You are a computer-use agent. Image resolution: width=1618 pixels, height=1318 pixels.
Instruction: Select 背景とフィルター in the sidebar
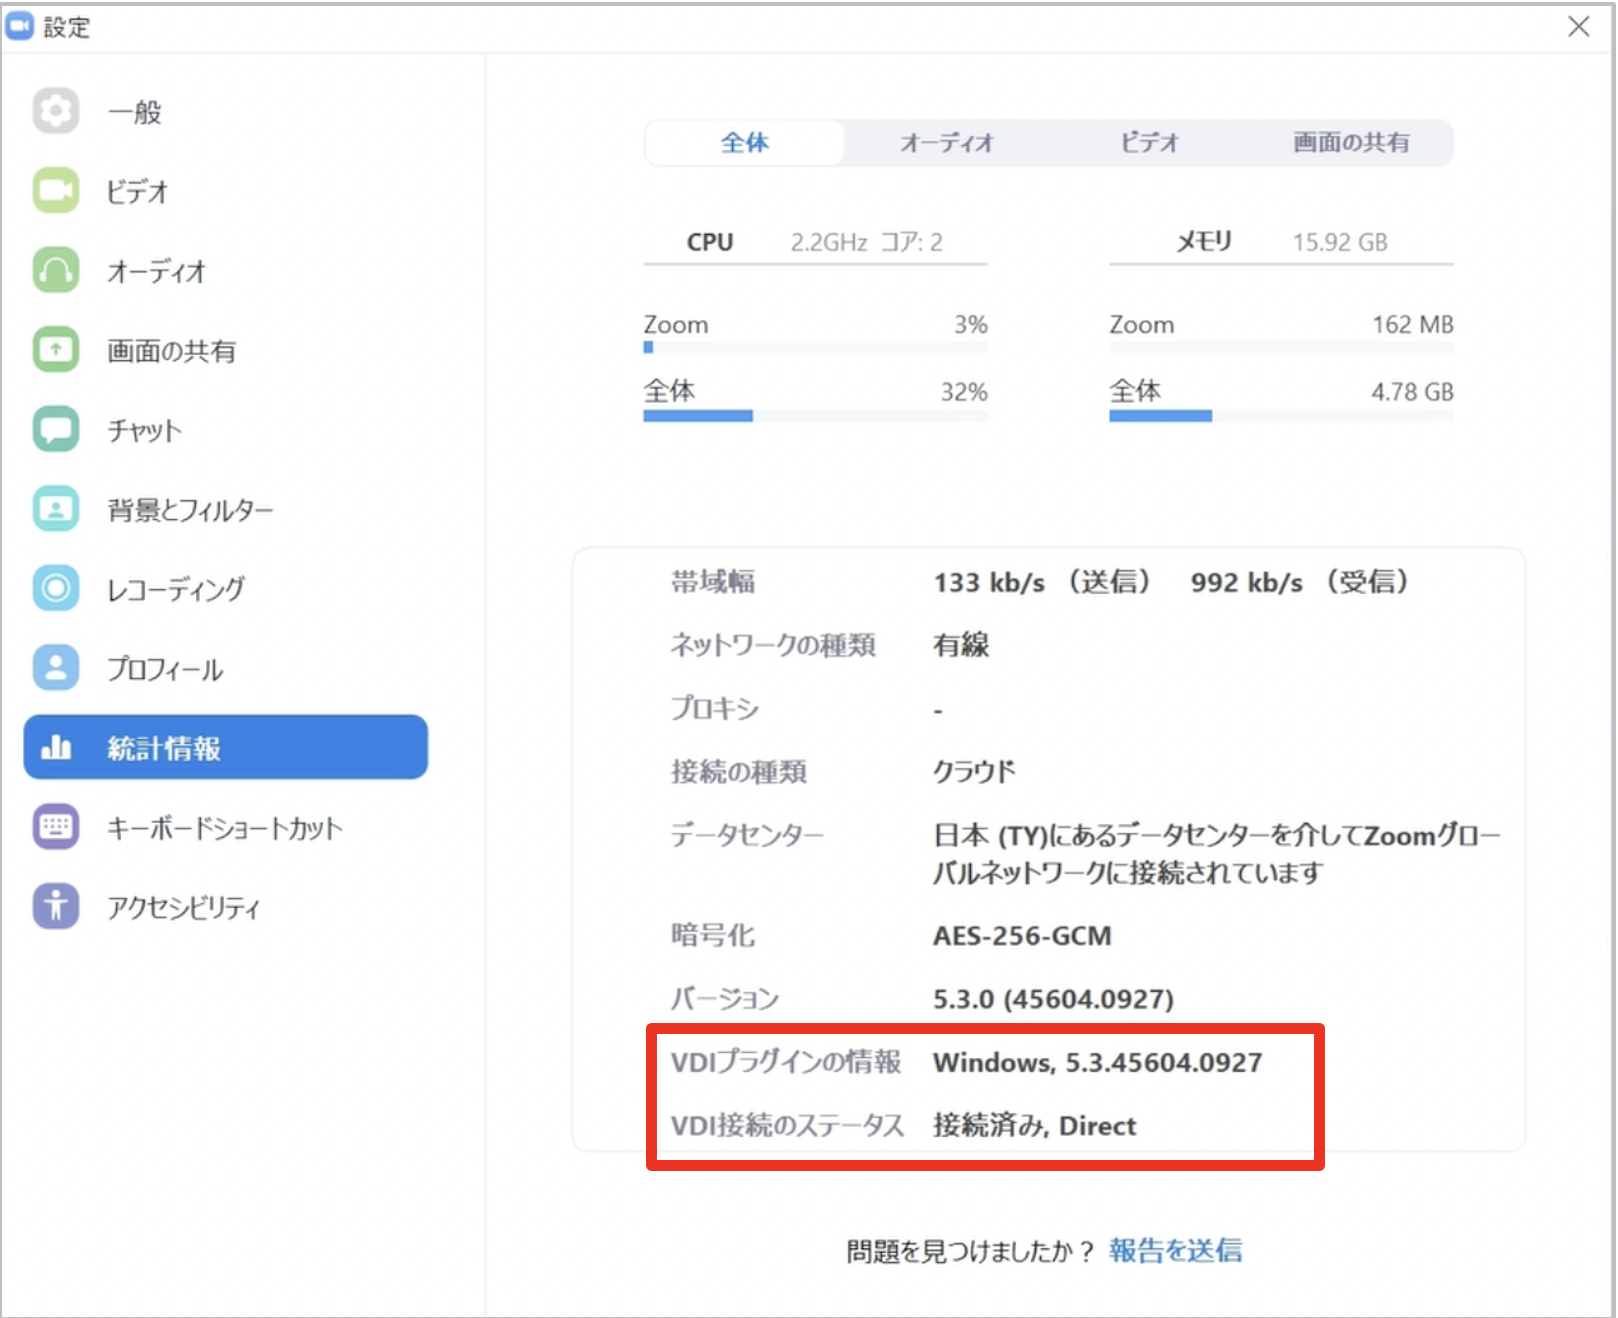190,510
